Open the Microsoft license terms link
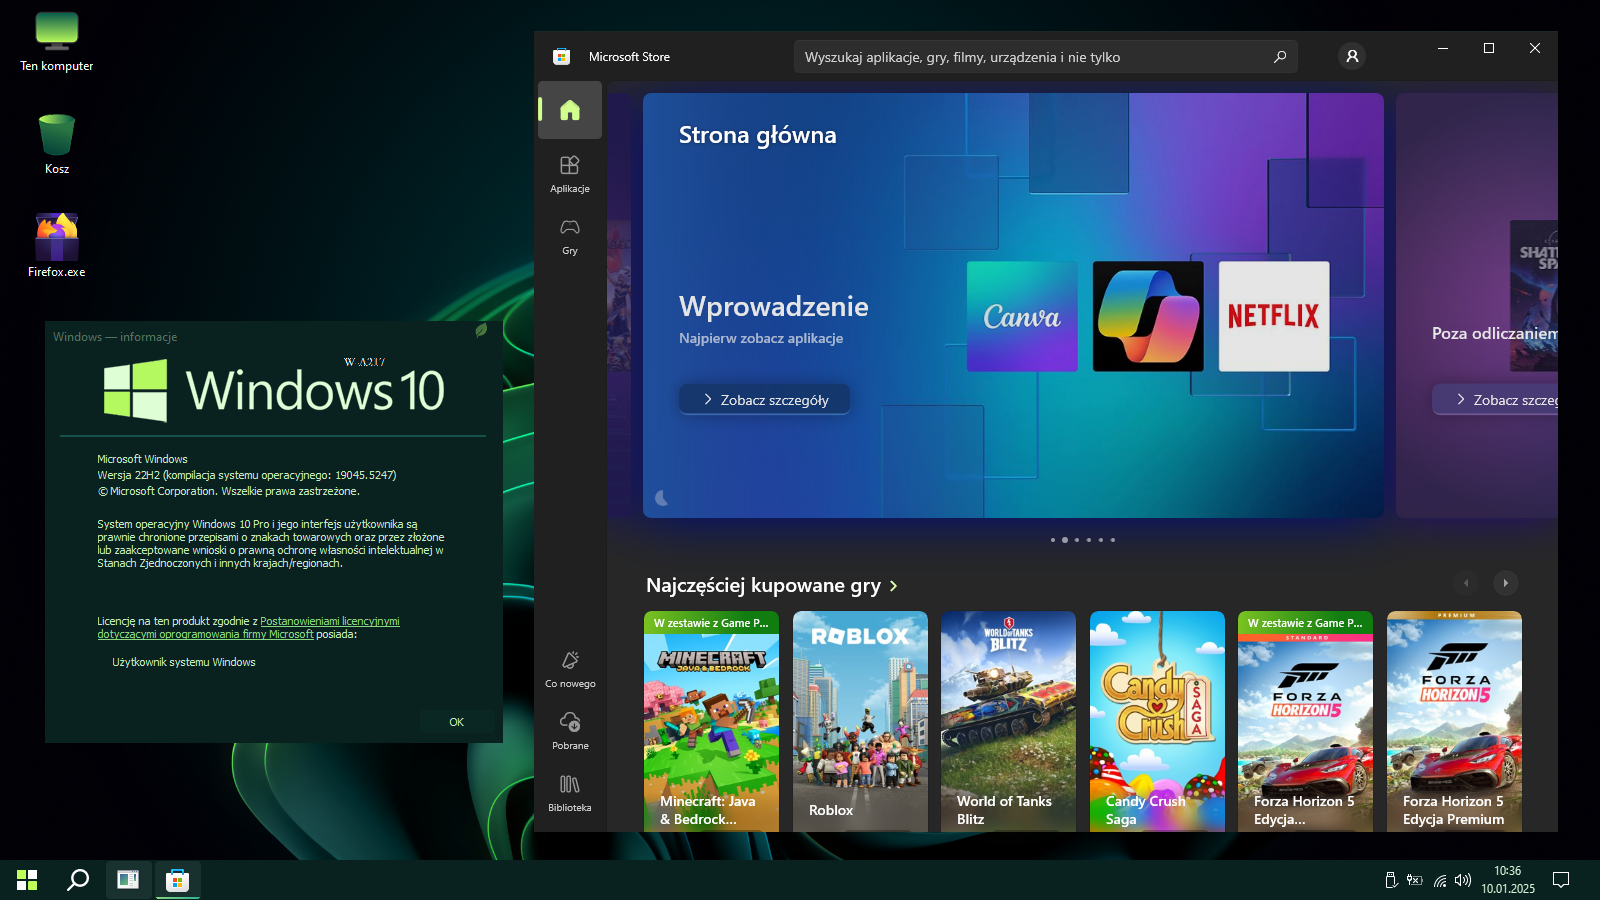 329,621
